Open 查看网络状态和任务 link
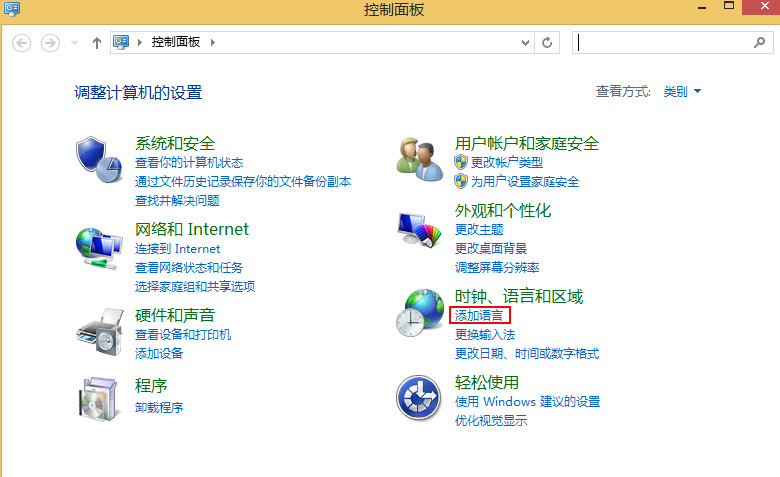 click(189, 268)
